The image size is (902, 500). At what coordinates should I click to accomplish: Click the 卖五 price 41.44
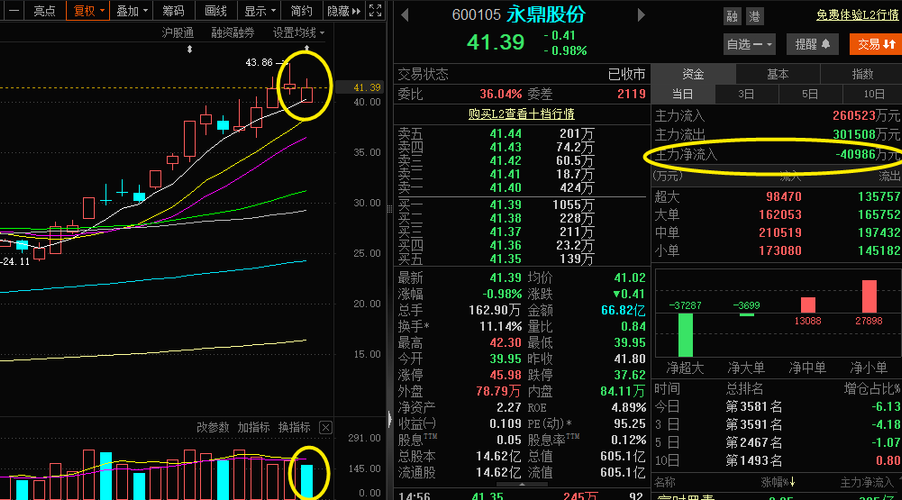[506, 134]
